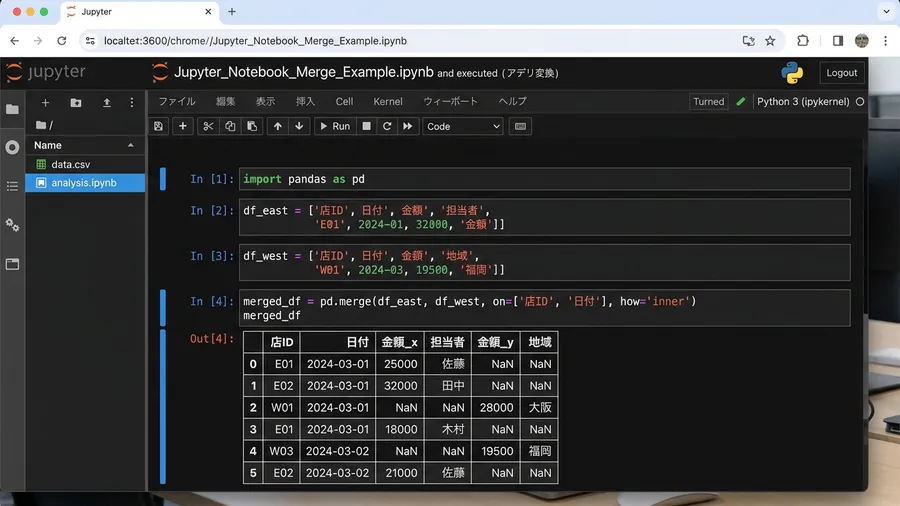The height and width of the screenshot is (506, 900).
Task: Click the W03 cell in output table
Action: click(281, 451)
